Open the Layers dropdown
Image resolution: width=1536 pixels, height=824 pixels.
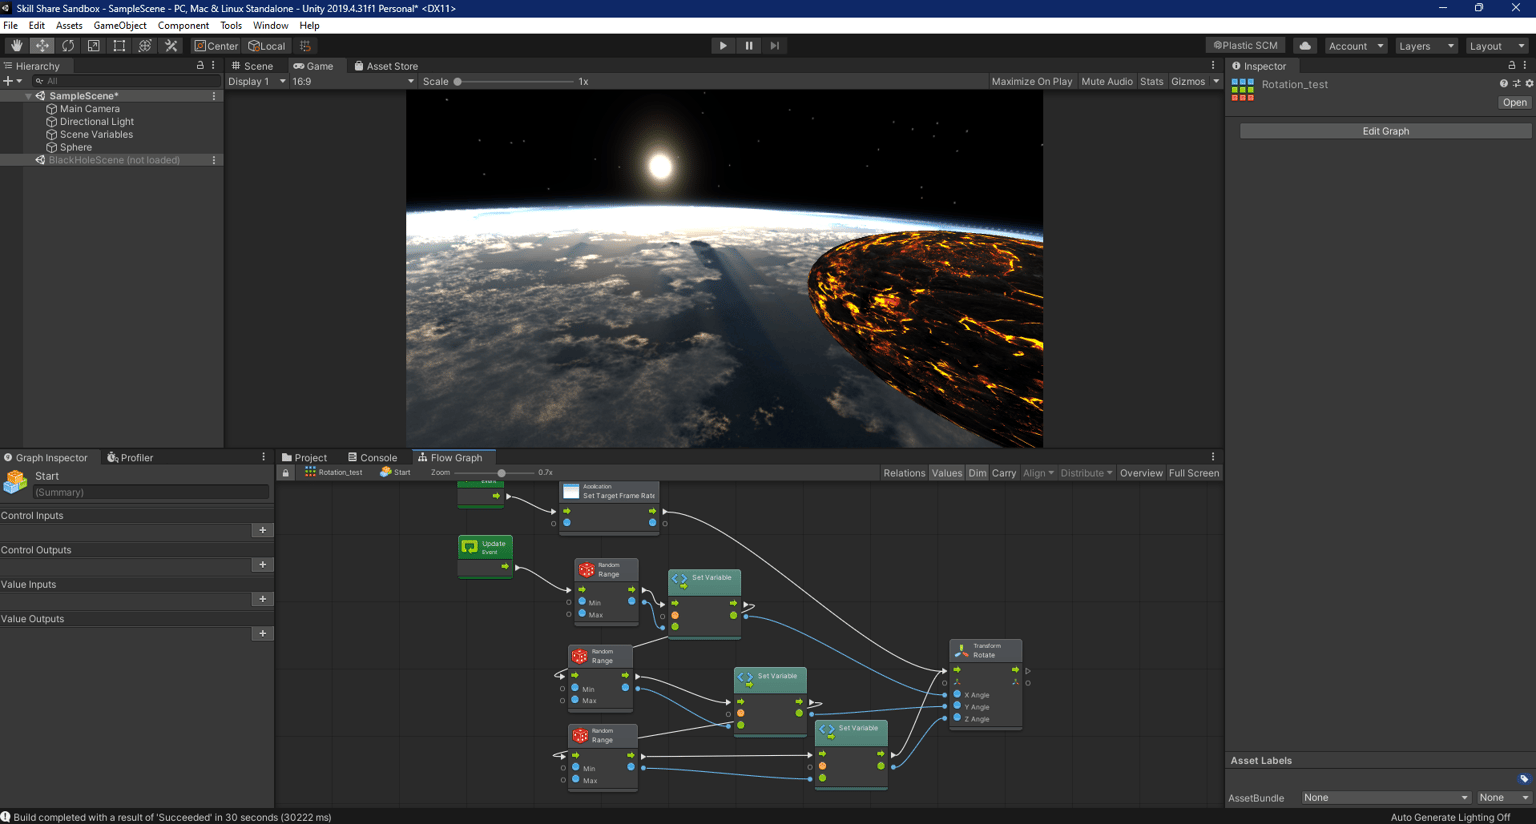[x=1426, y=46]
